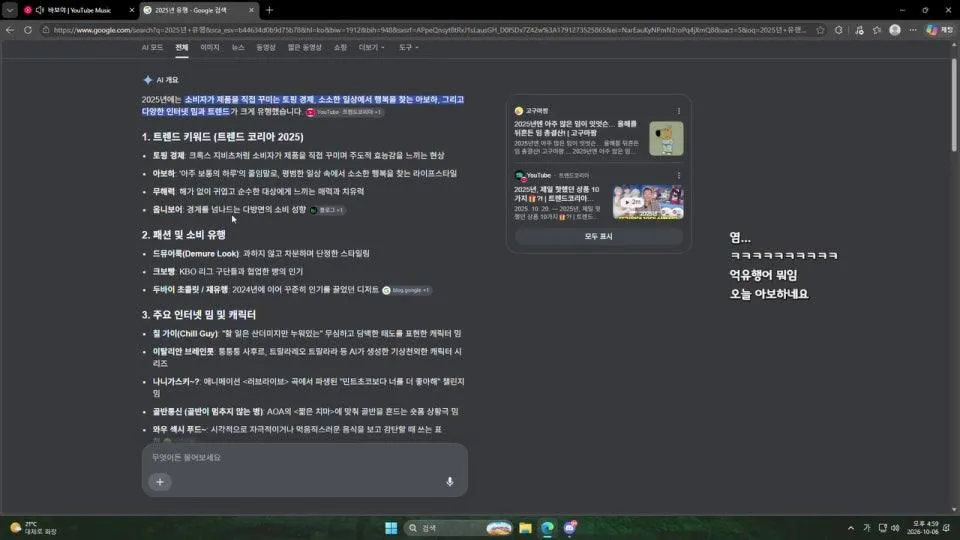Open the 블로그 source chip after 옴니보어
960x540 pixels.
(328, 210)
